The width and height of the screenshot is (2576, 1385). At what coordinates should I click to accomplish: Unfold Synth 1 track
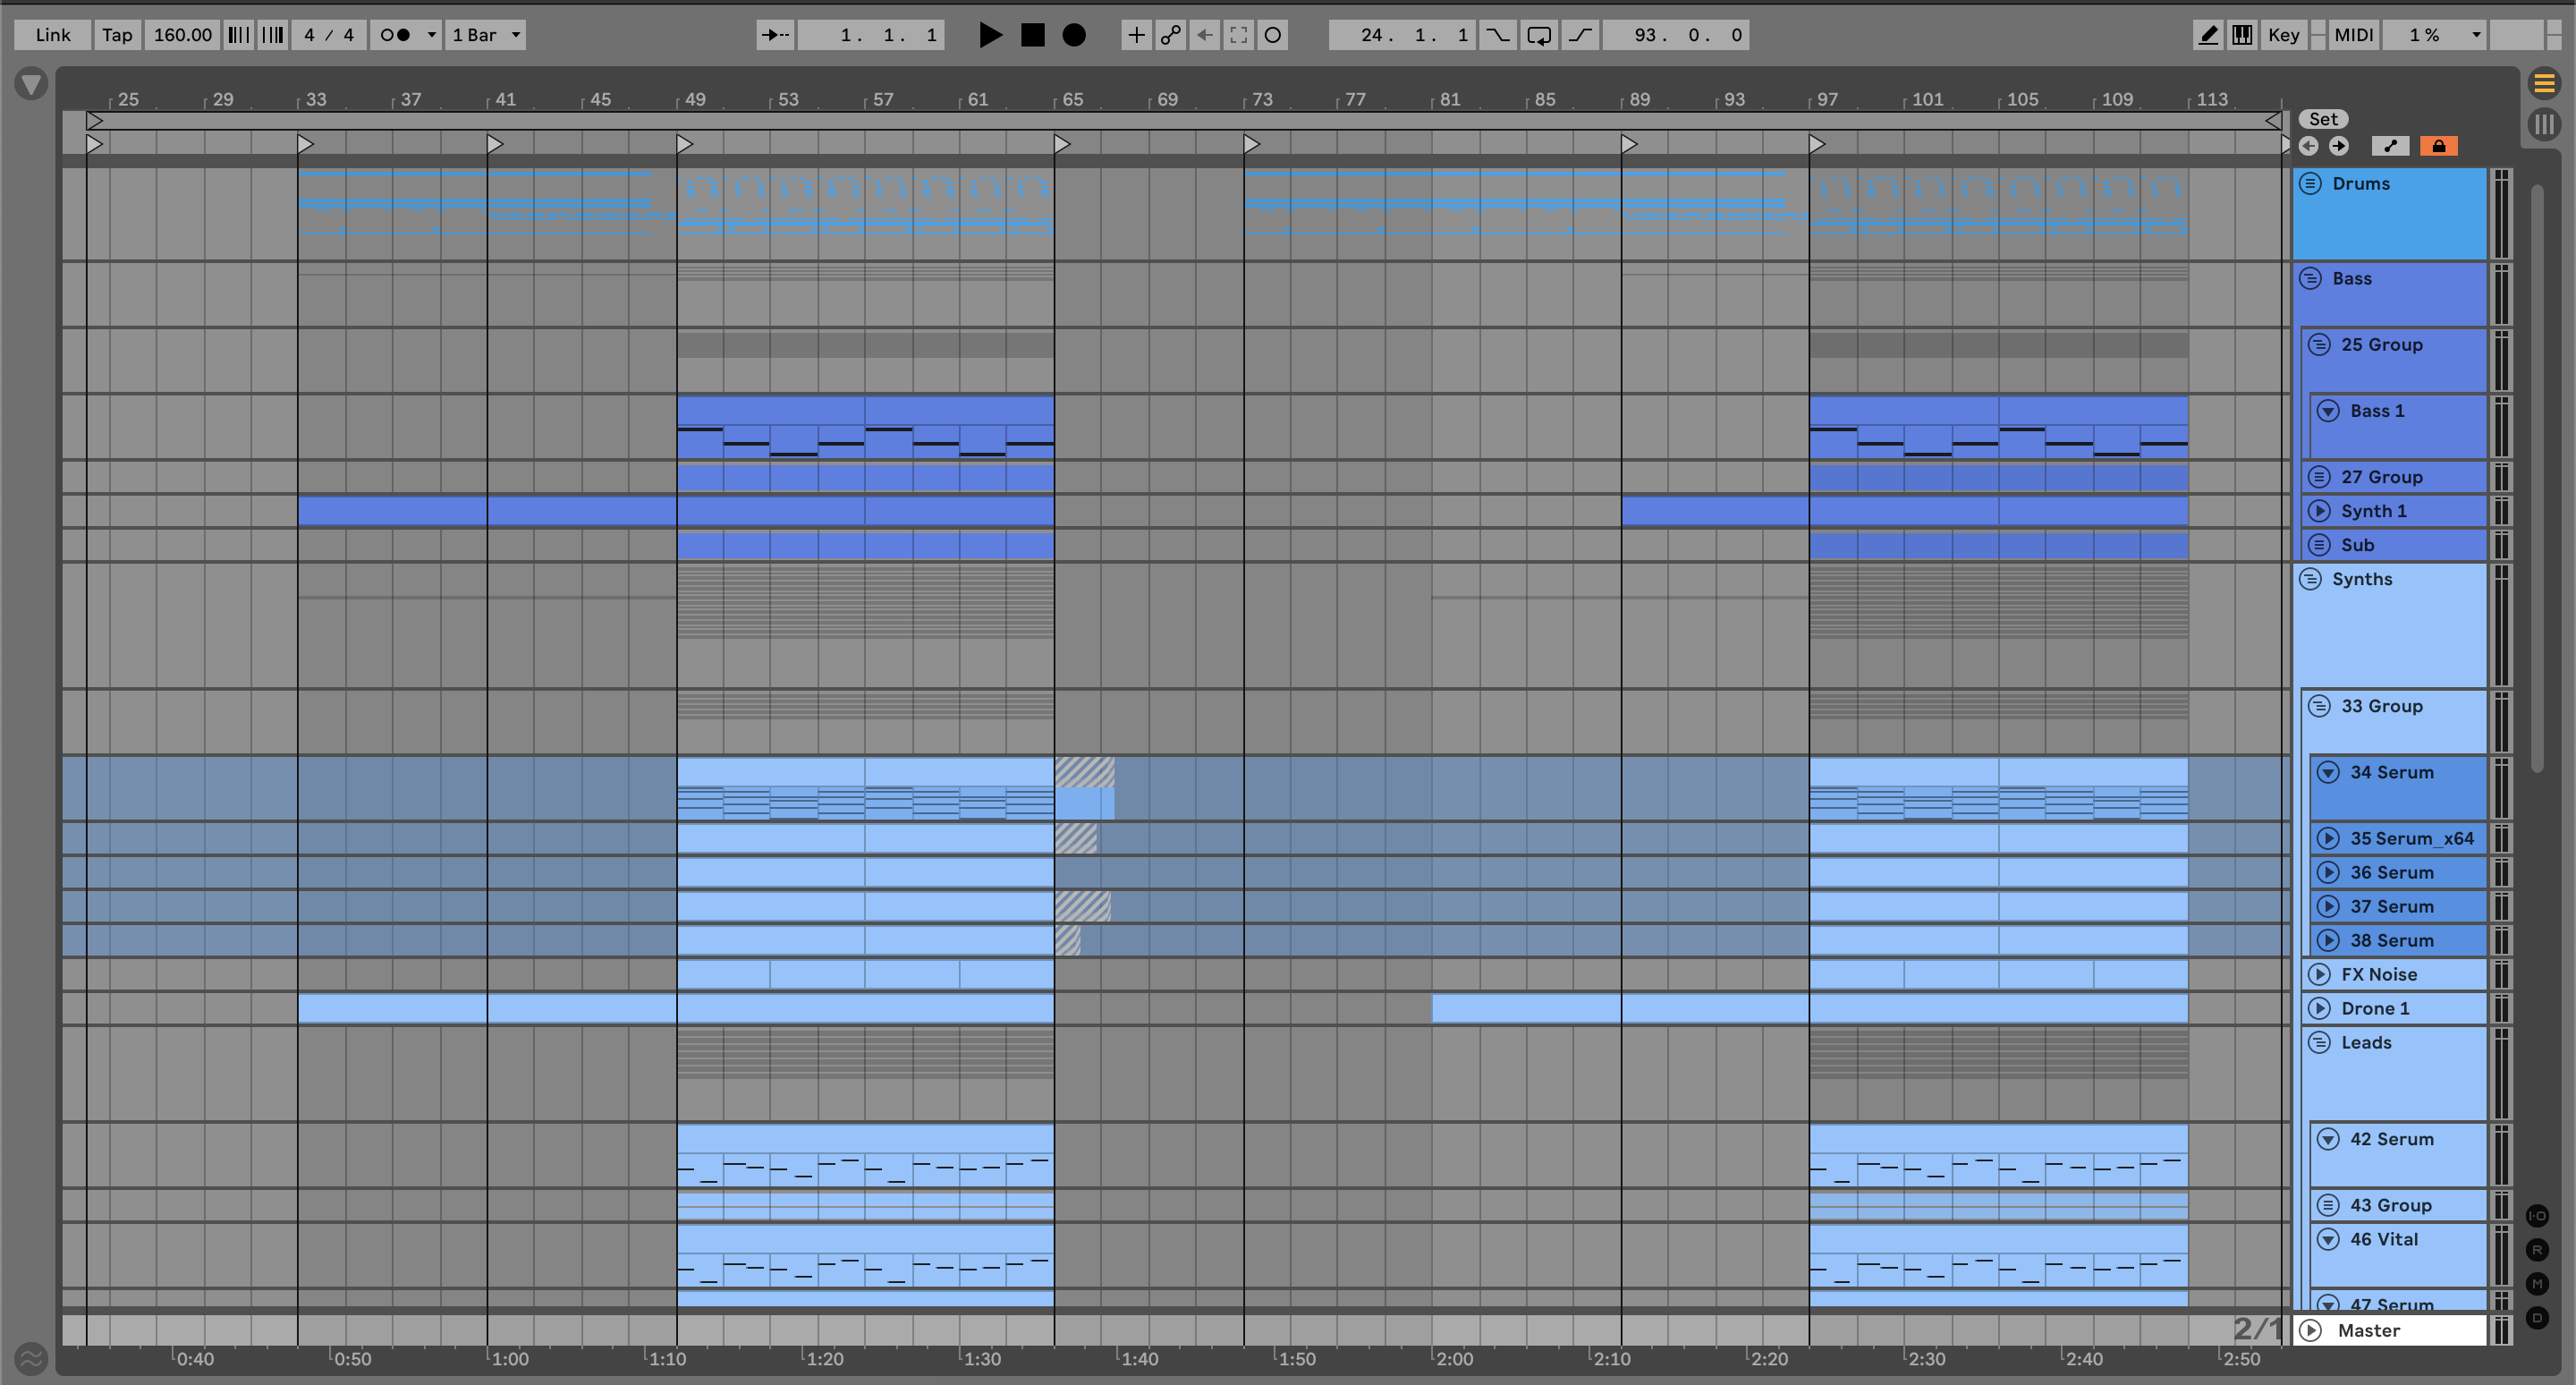(2319, 511)
